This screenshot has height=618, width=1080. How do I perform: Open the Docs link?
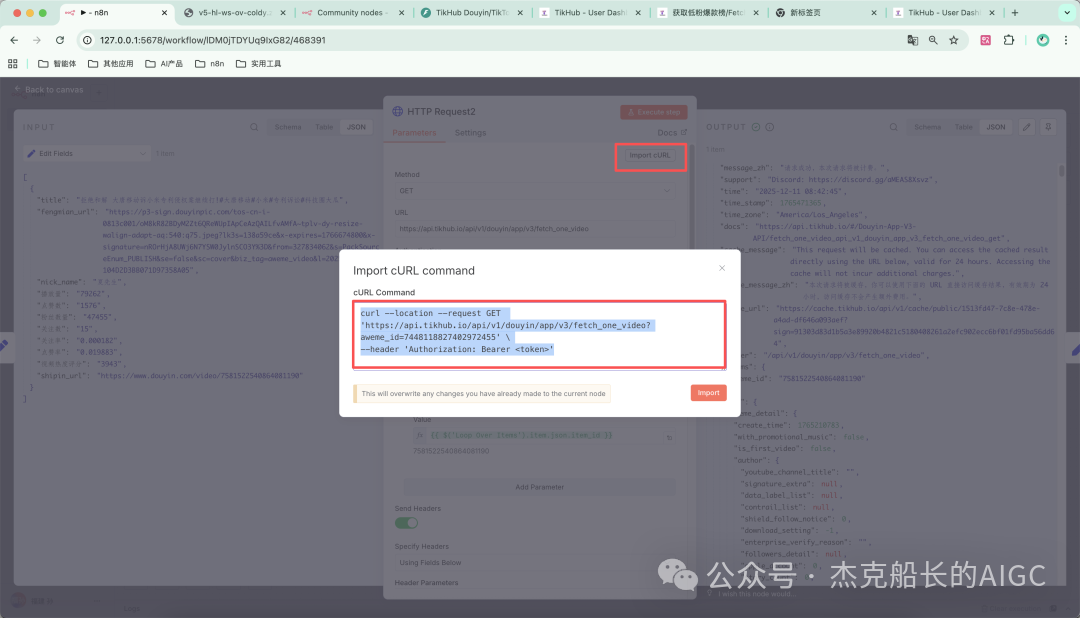click(672, 133)
